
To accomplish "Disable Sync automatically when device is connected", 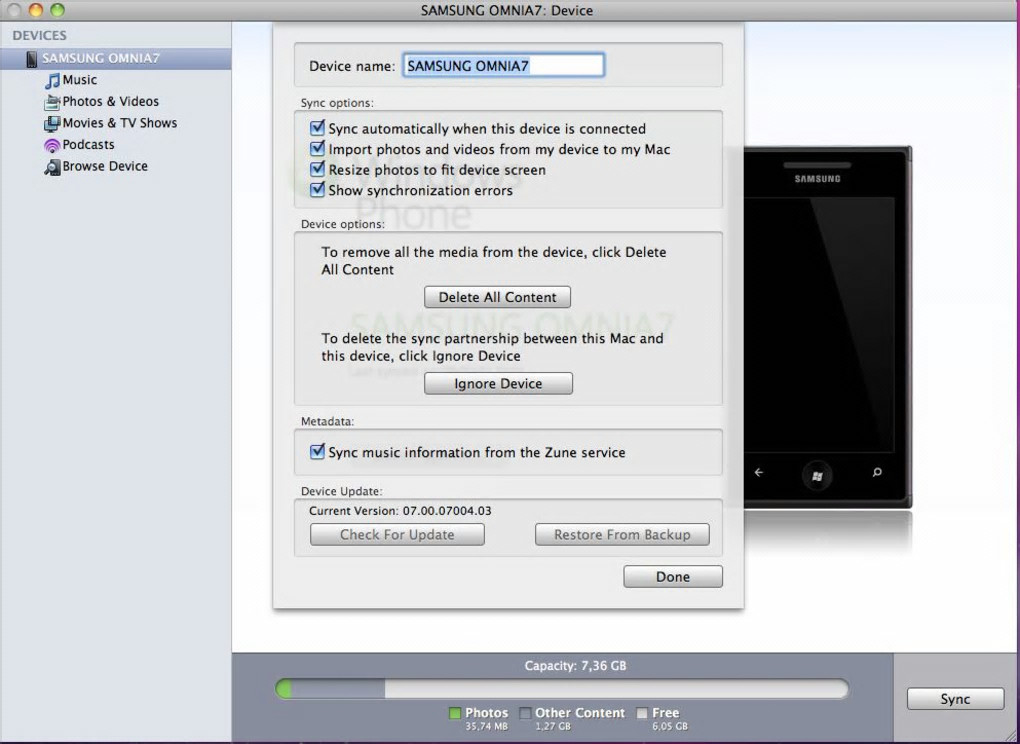I will click(317, 127).
